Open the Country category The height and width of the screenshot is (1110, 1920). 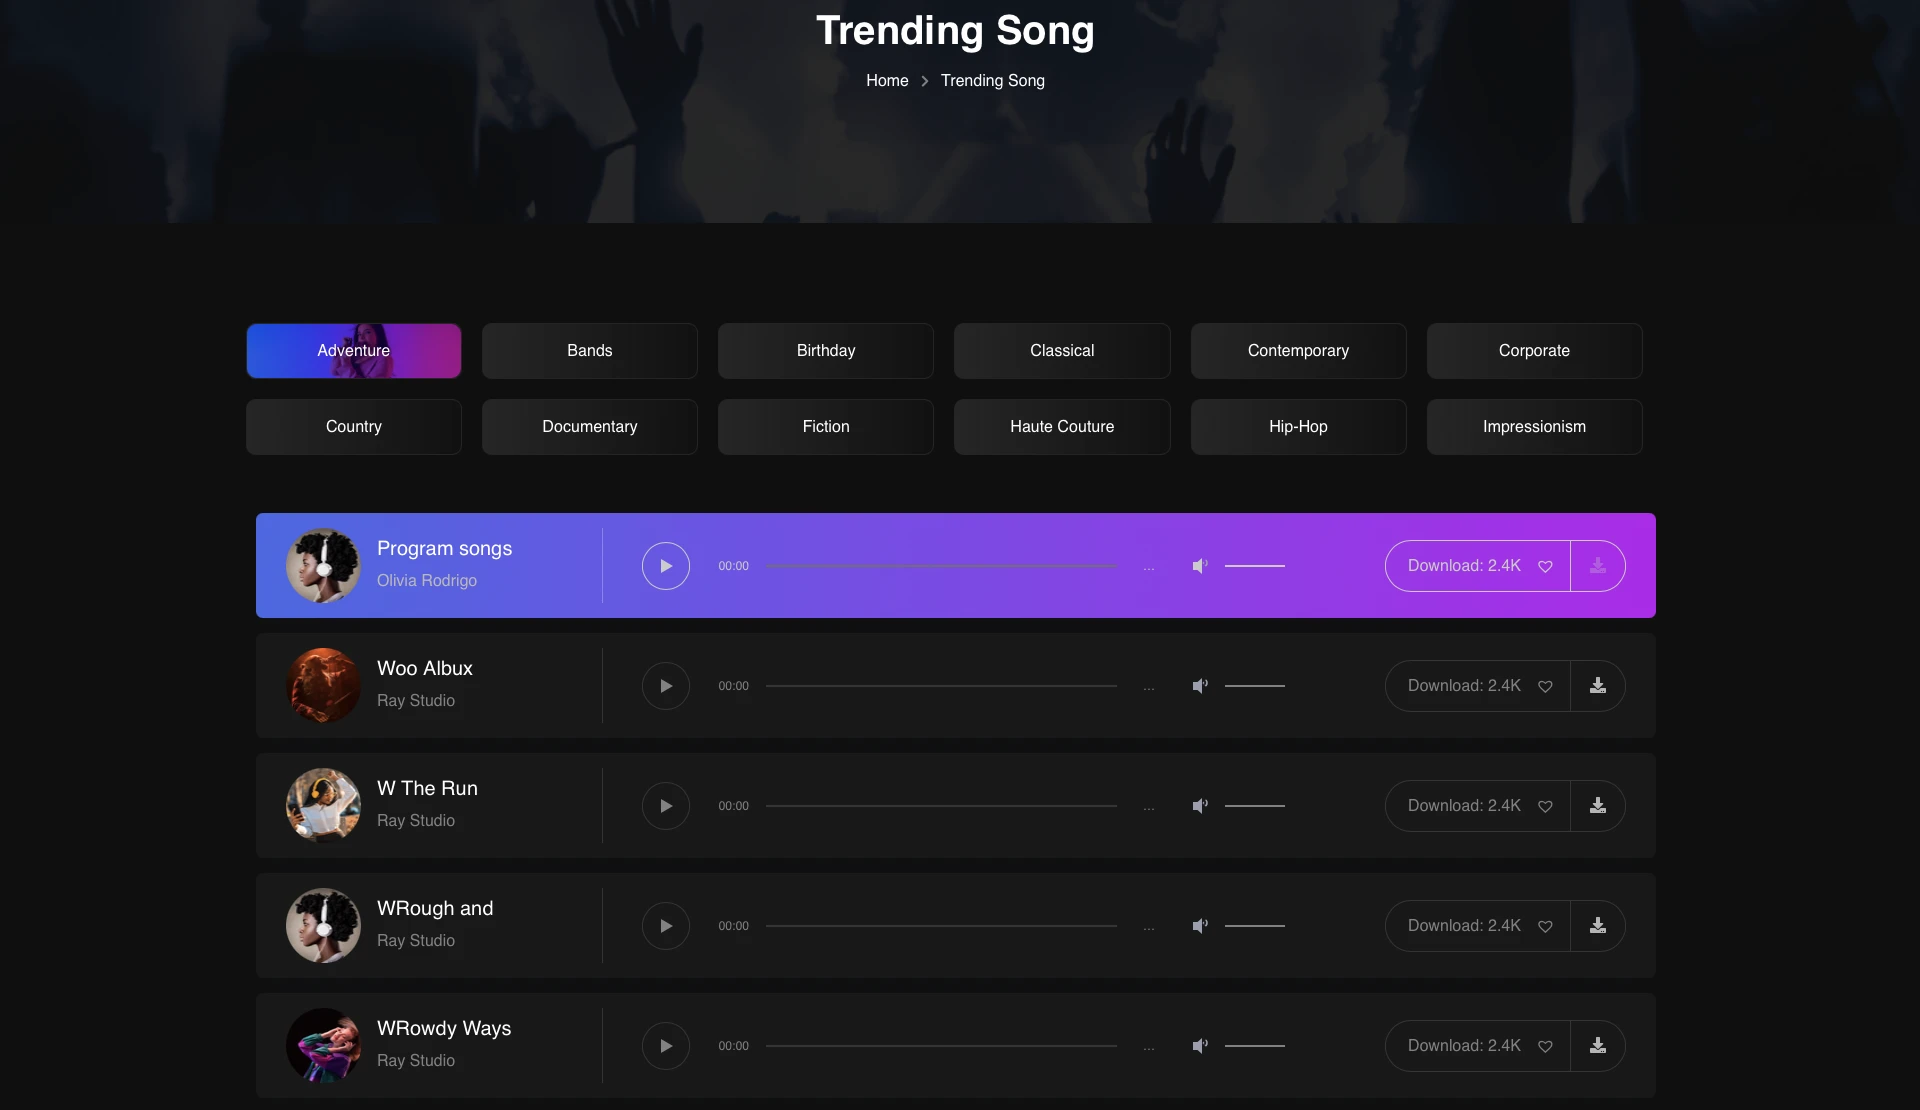354,427
